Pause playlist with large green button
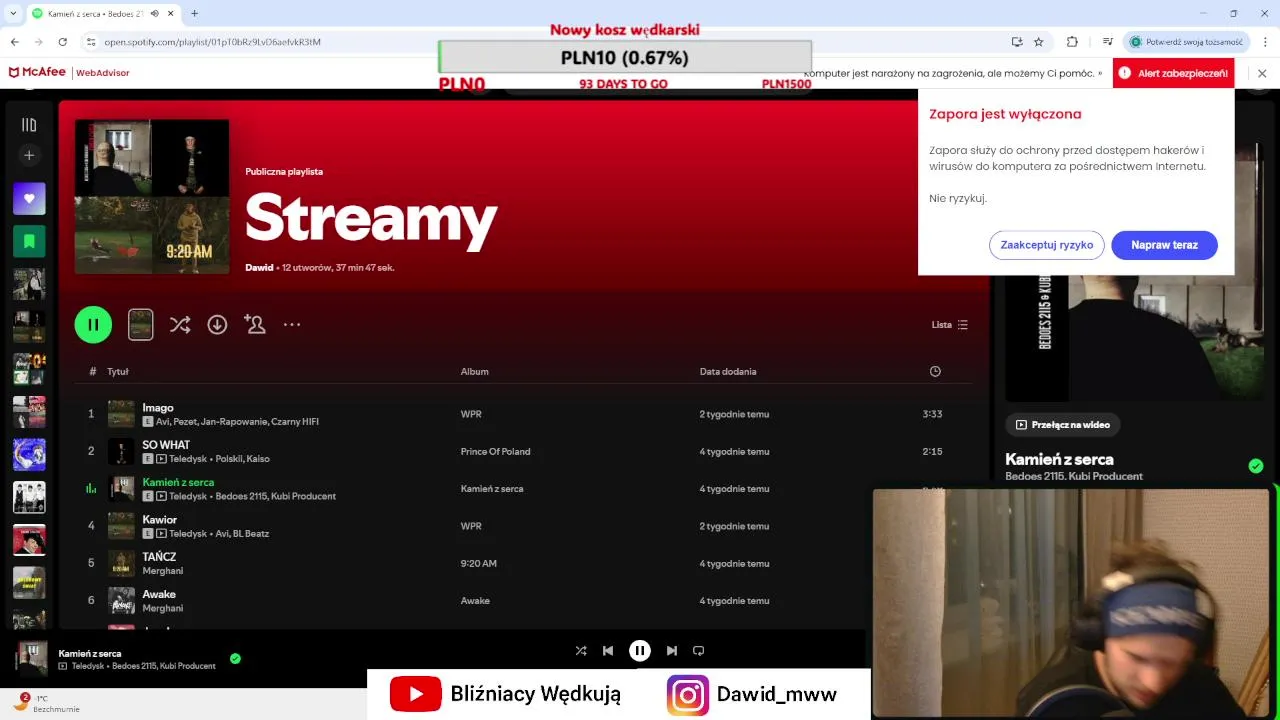The height and width of the screenshot is (720, 1280). 93,324
